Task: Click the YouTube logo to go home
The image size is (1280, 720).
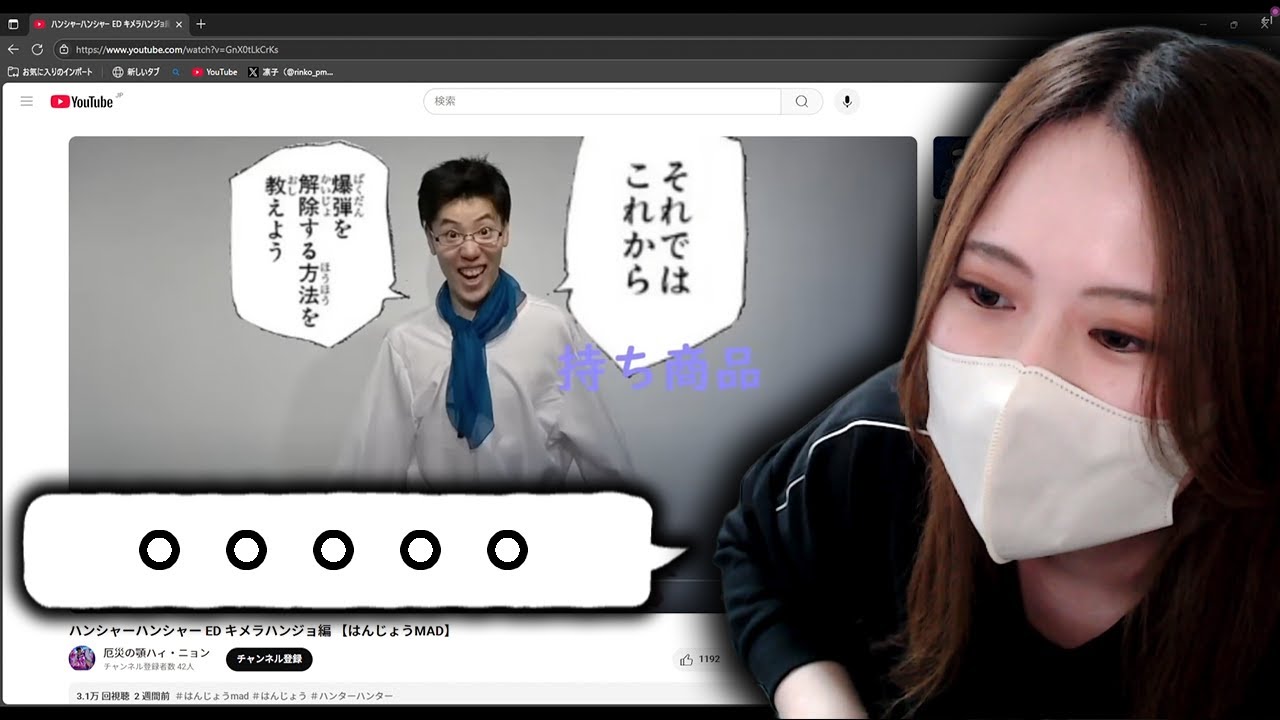Action: (83, 101)
